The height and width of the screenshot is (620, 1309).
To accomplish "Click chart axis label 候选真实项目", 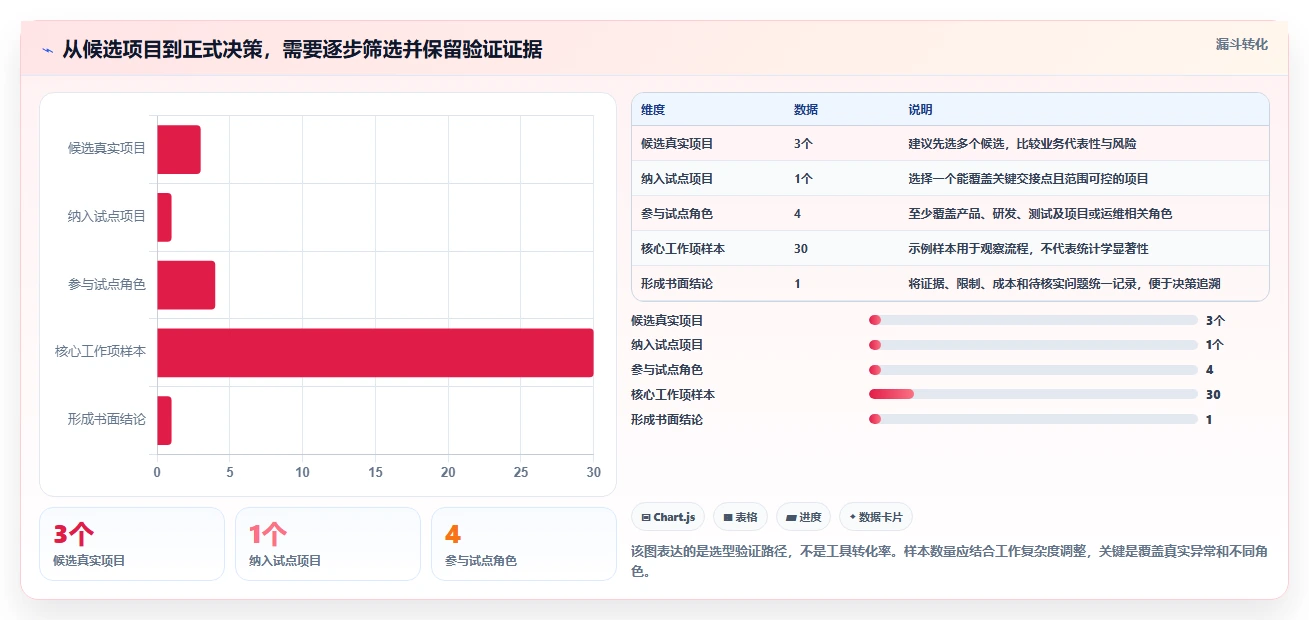I will click(106, 149).
